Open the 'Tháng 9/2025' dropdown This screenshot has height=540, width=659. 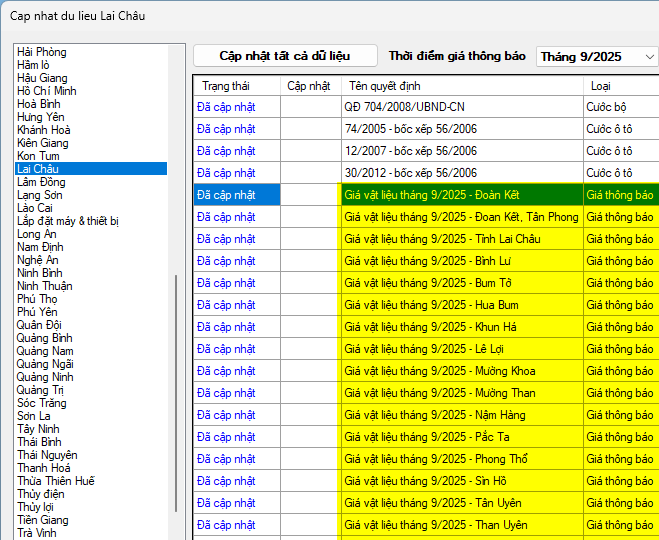(x=596, y=57)
